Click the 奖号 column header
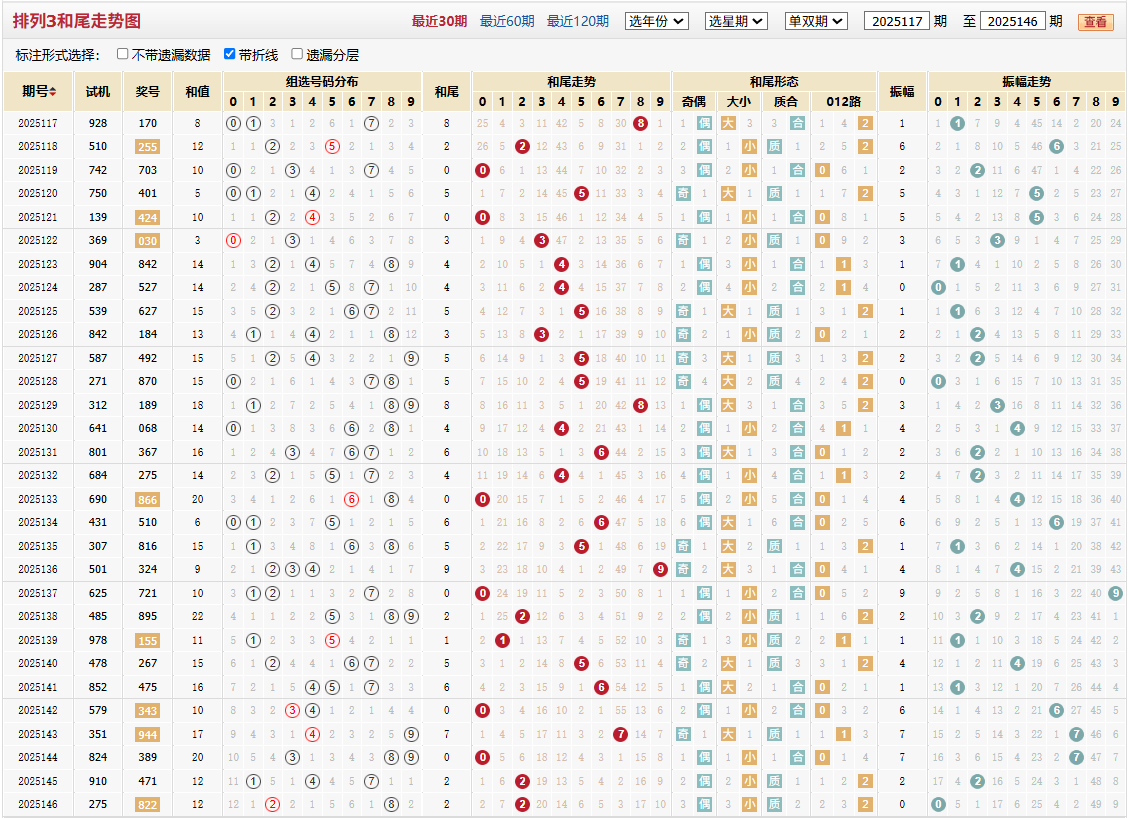Viewport: 1128px width, 818px height. 147,91
